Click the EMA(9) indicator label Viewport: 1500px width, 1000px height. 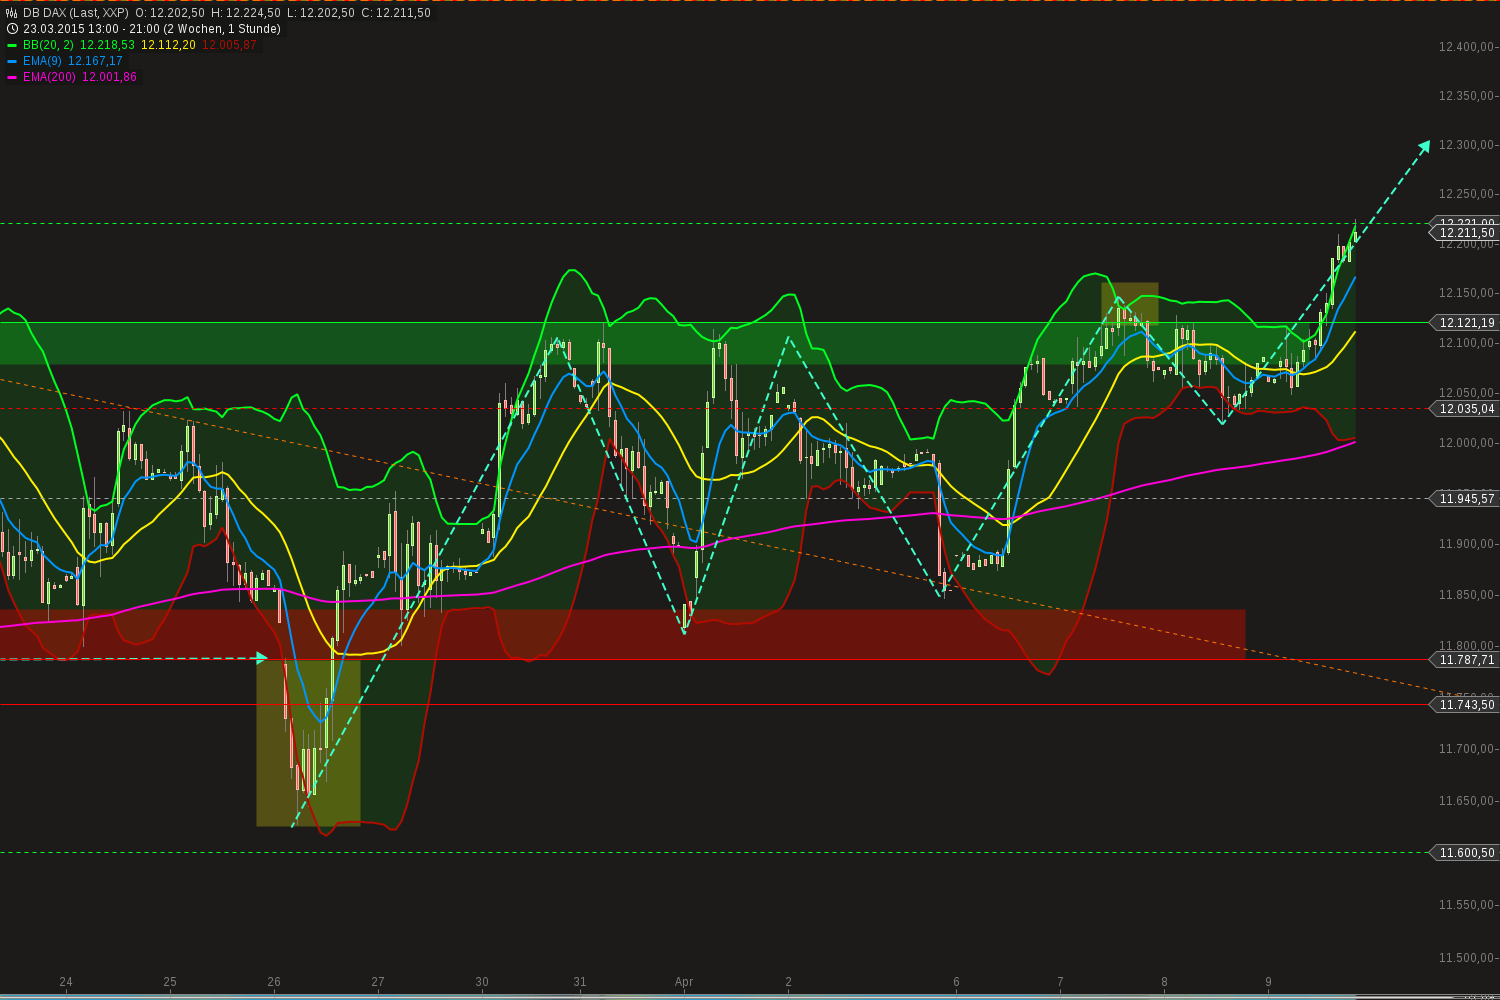pyautogui.click(x=42, y=61)
